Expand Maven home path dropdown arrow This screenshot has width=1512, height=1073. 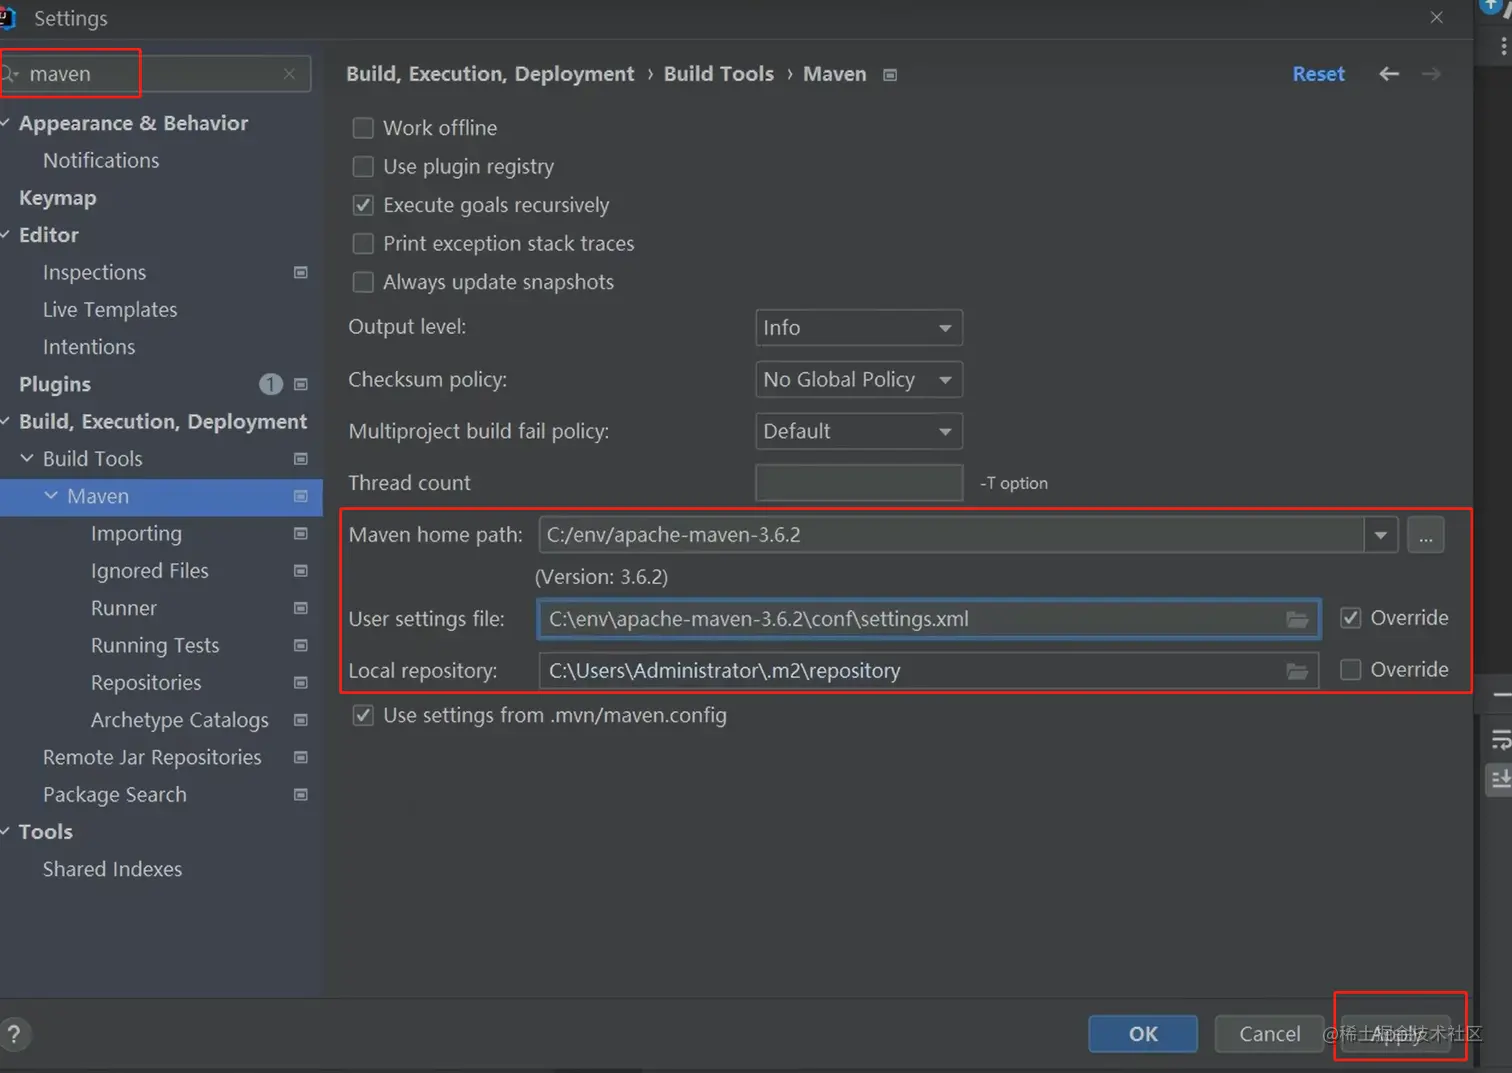1380,535
